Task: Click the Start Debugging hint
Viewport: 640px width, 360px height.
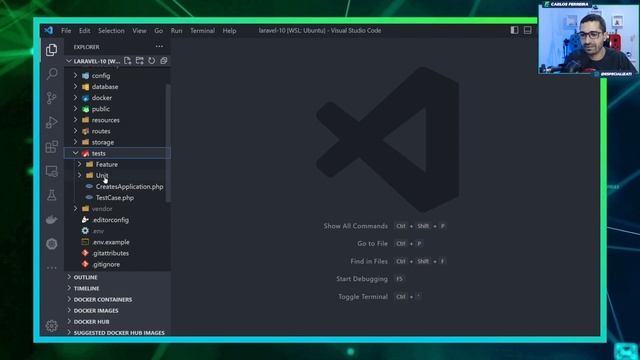Action: [x=362, y=279]
